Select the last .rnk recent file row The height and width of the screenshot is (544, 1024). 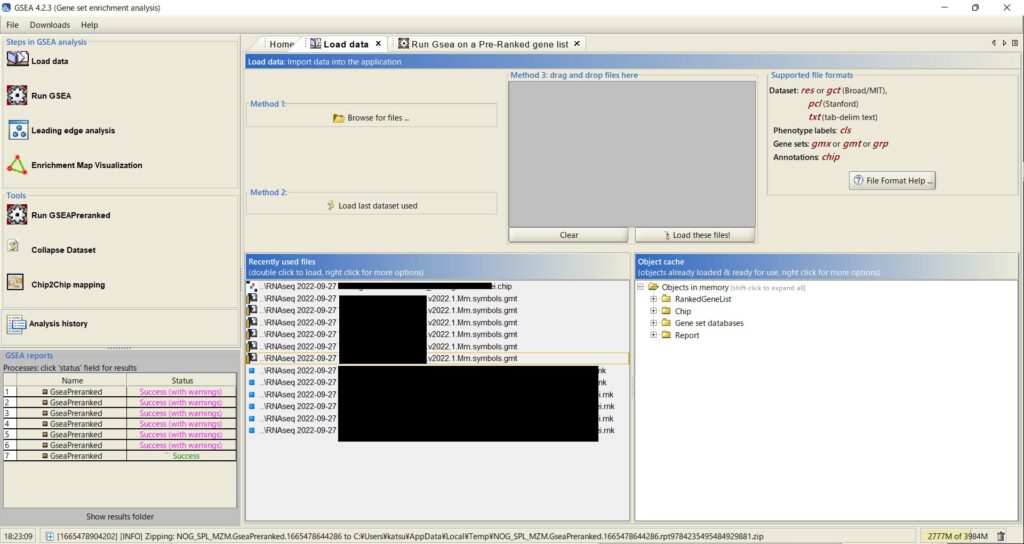point(437,430)
